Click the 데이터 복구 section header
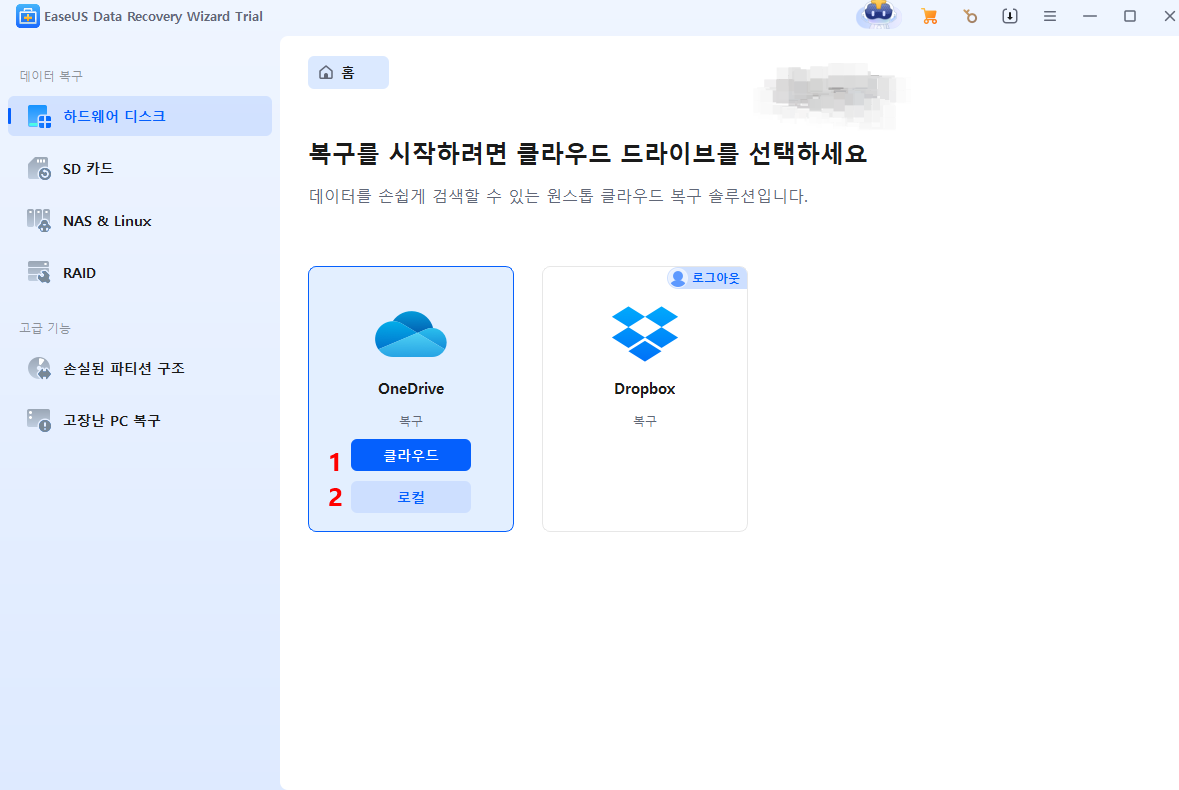Image resolution: width=1179 pixels, height=790 pixels. pyautogui.click(x=51, y=76)
